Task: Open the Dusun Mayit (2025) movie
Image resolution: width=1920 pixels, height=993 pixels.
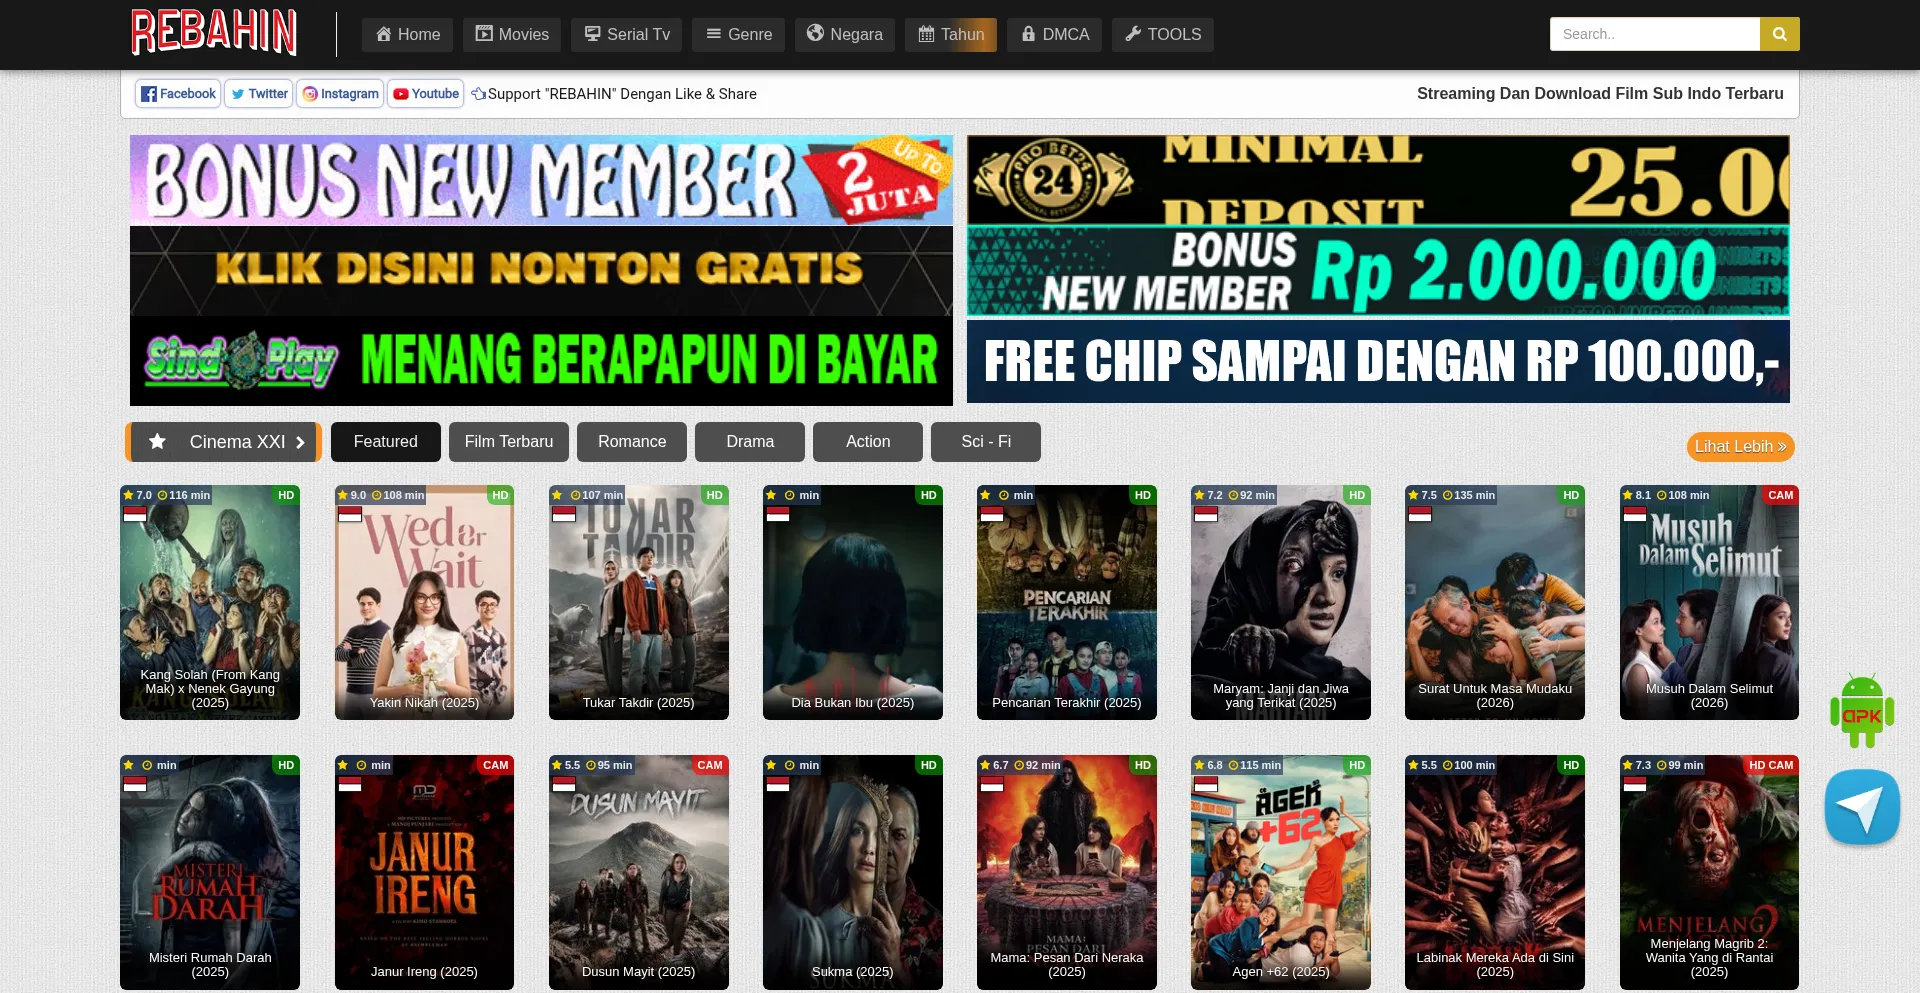Action: coord(639,872)
